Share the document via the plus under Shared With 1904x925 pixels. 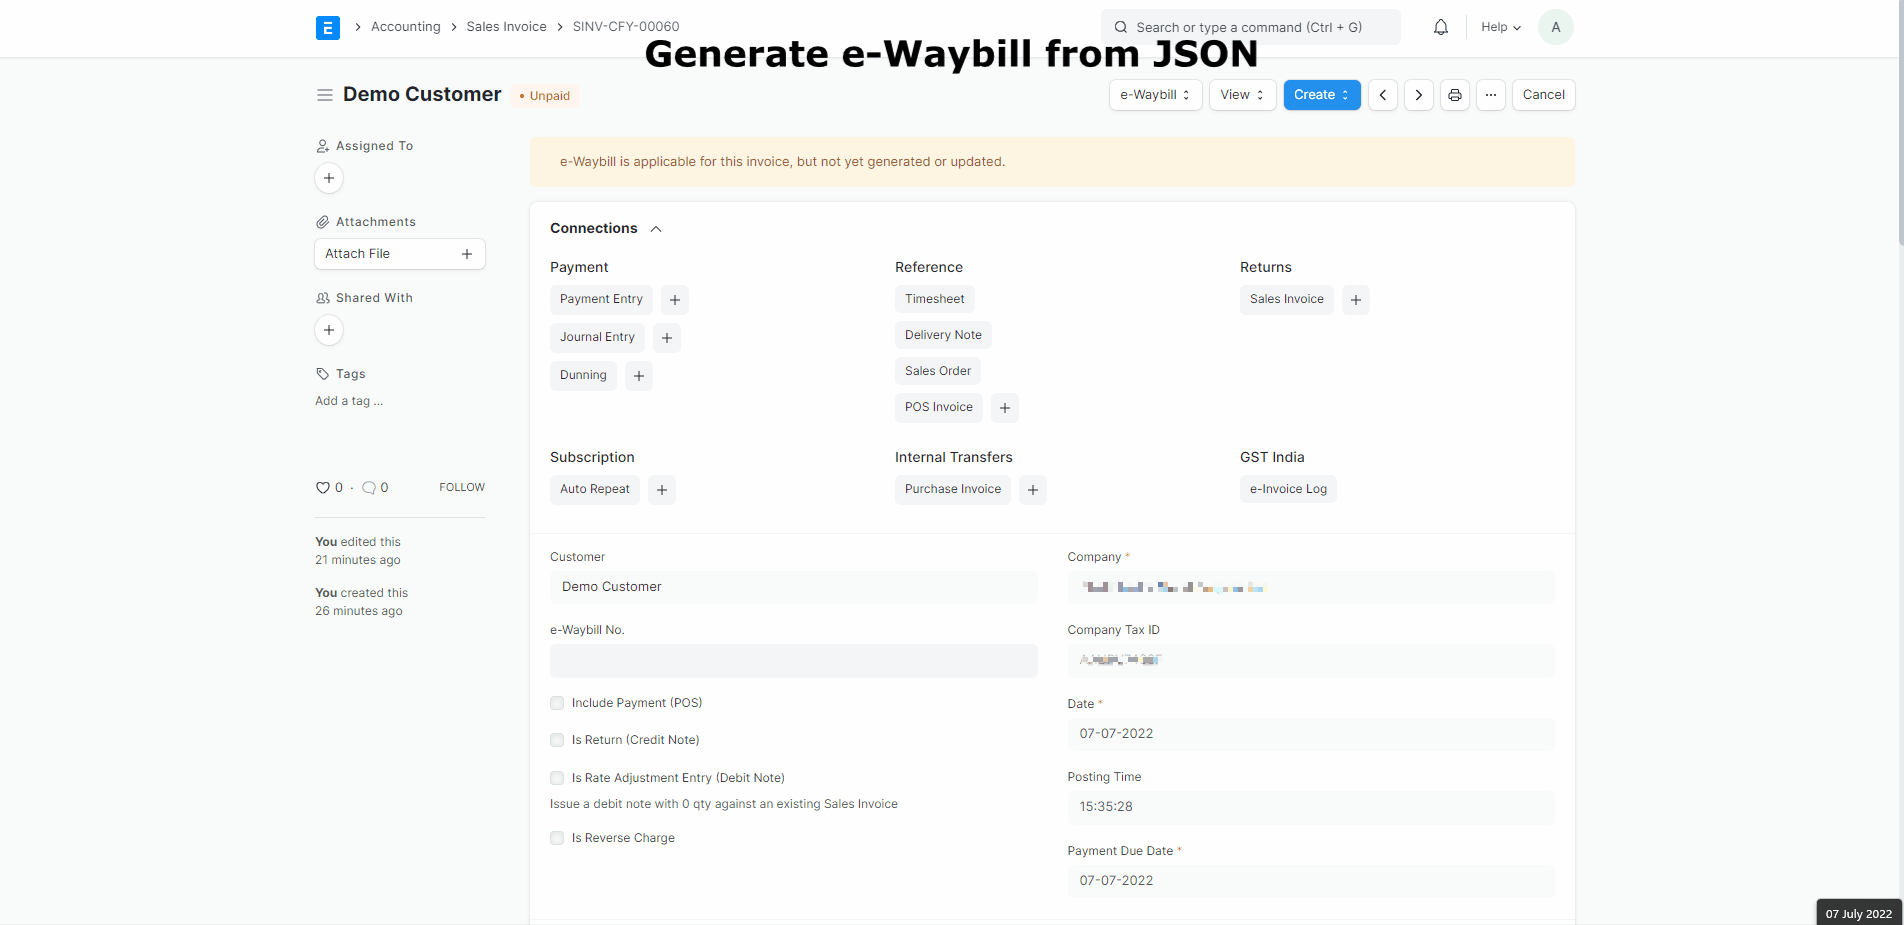point(329,330)
